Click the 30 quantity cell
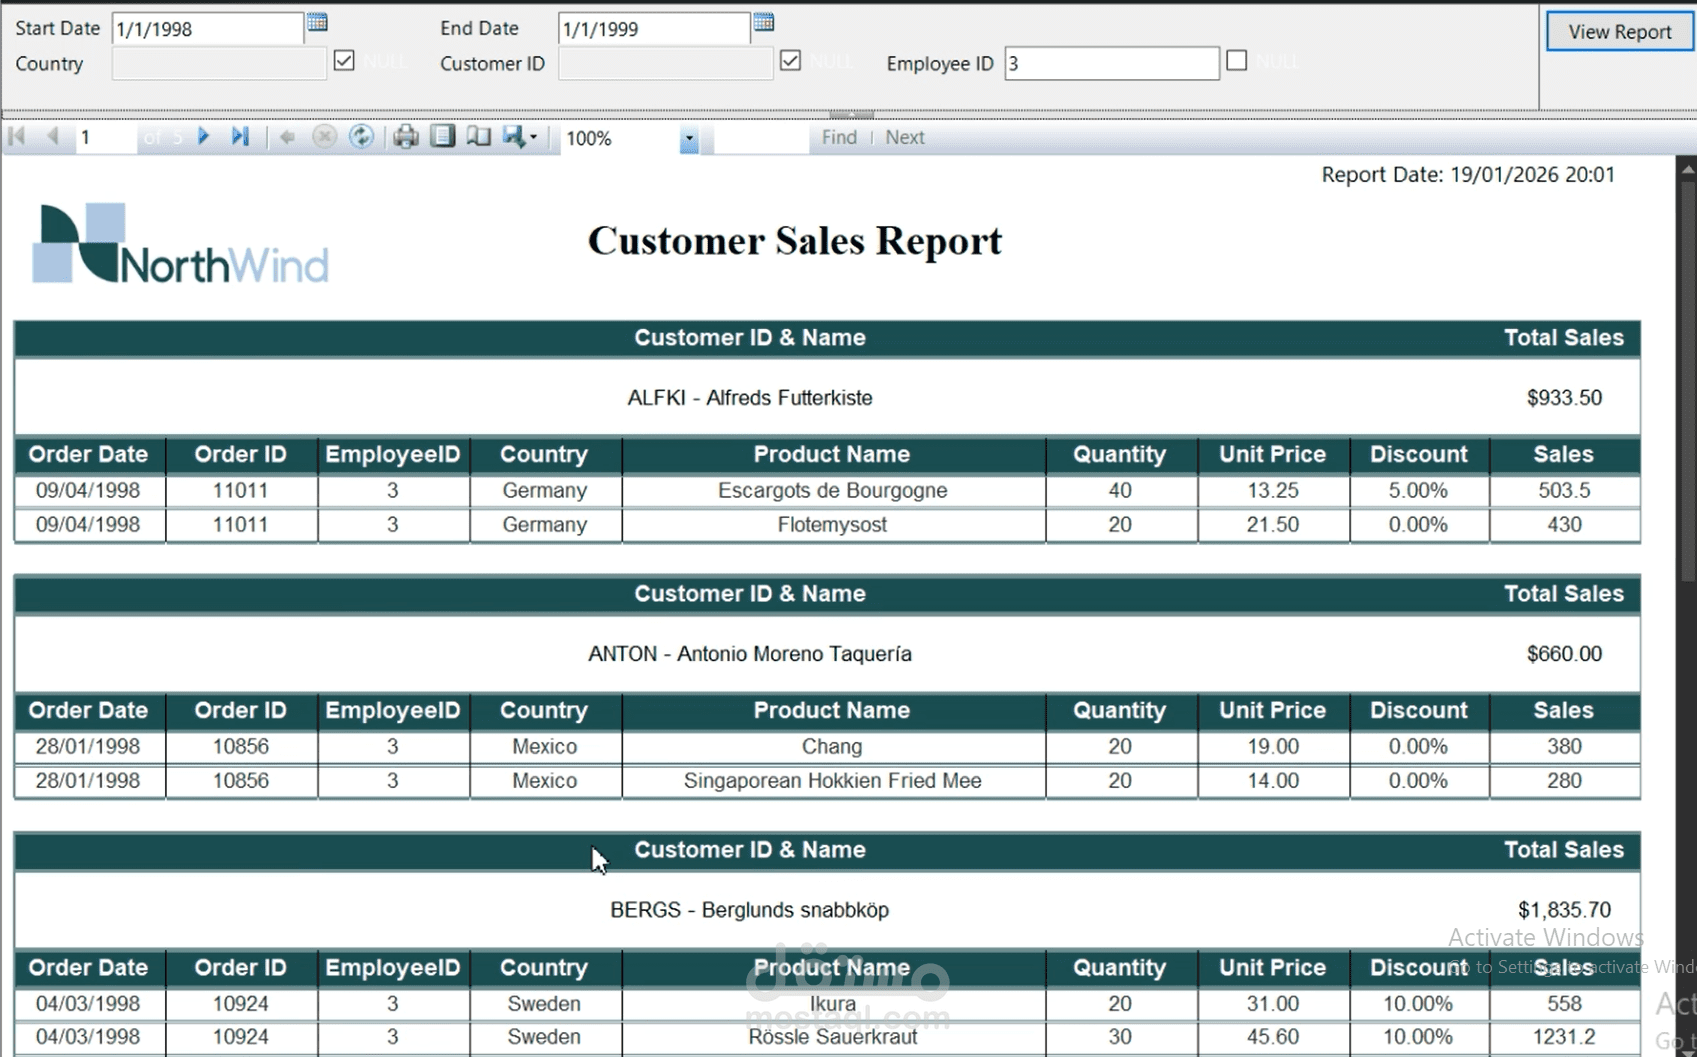Viewport: 1697px width, 1057px height. click(x=1120, y=1037)
